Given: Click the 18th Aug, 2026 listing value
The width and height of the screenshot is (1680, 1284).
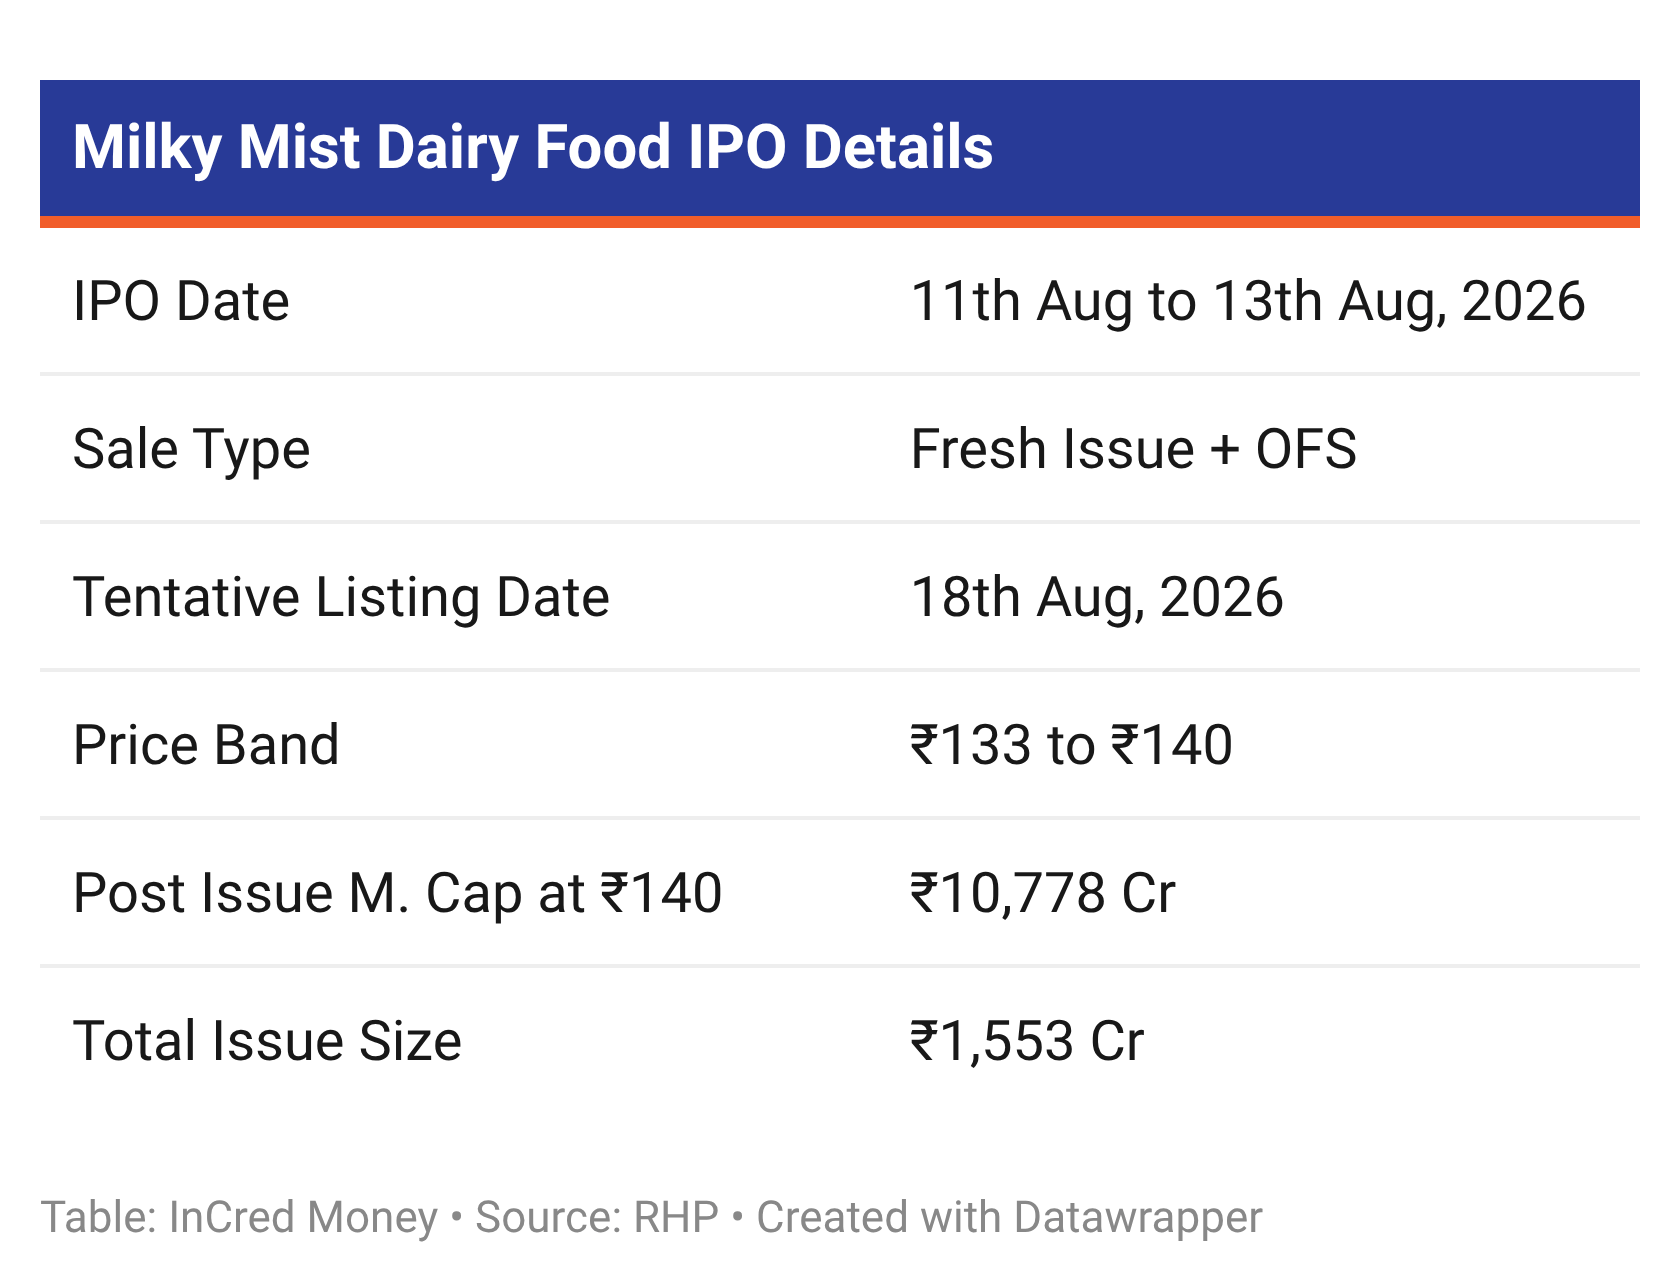Looking at the screenshot, I should [1097, 598].
